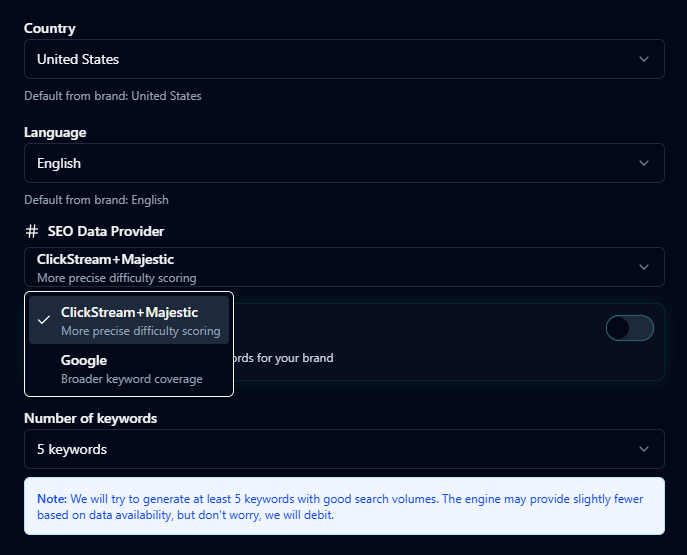
Task: Click the chevron in the Language field
Action: (x=644, y=163)
